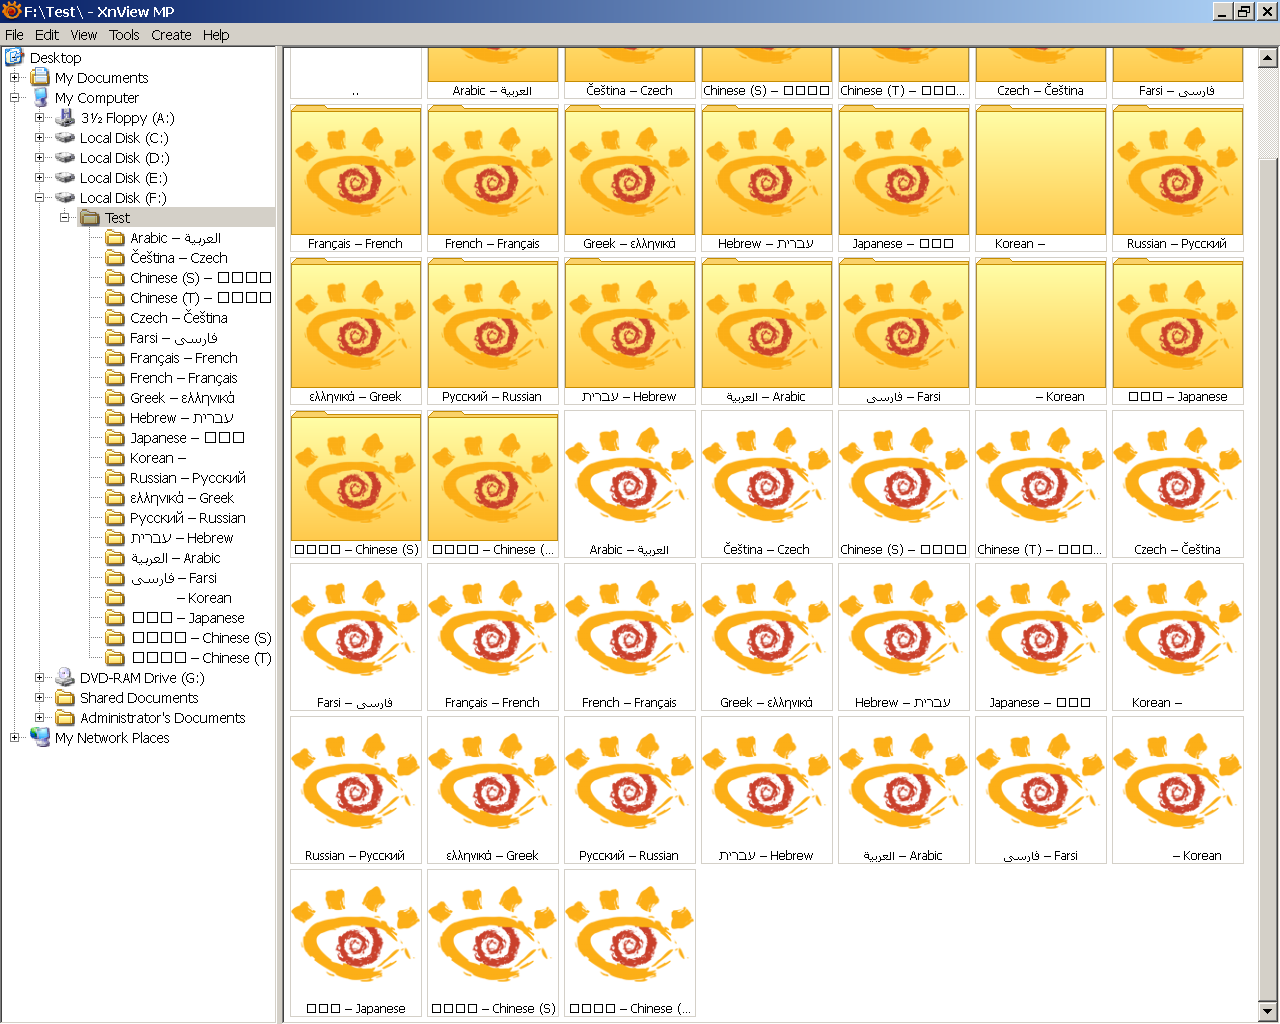Expand the Local Disk (E:) node
The image size is (1280, 1024).
pos(39,177)
